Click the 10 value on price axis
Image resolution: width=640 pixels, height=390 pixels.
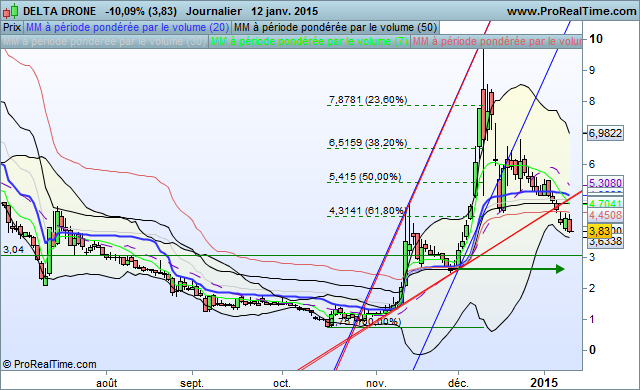click(596, 39)
